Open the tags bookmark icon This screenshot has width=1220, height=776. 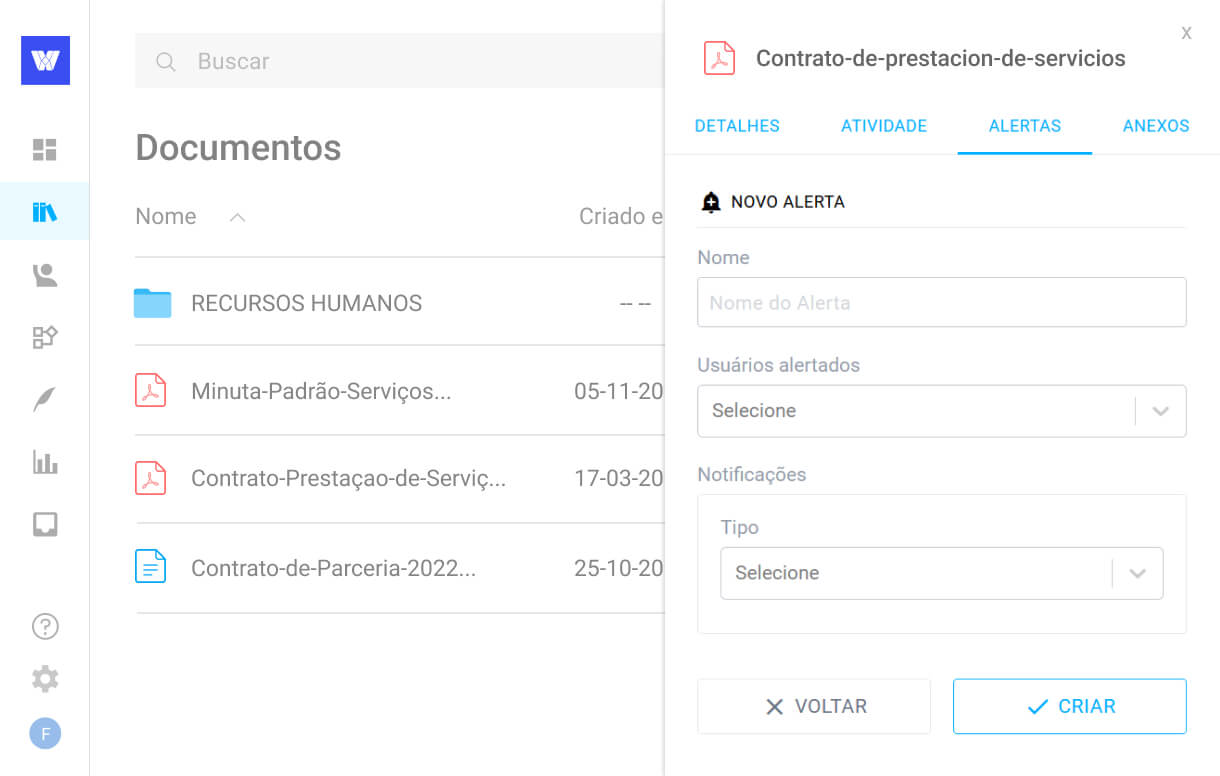click(44, 524)
